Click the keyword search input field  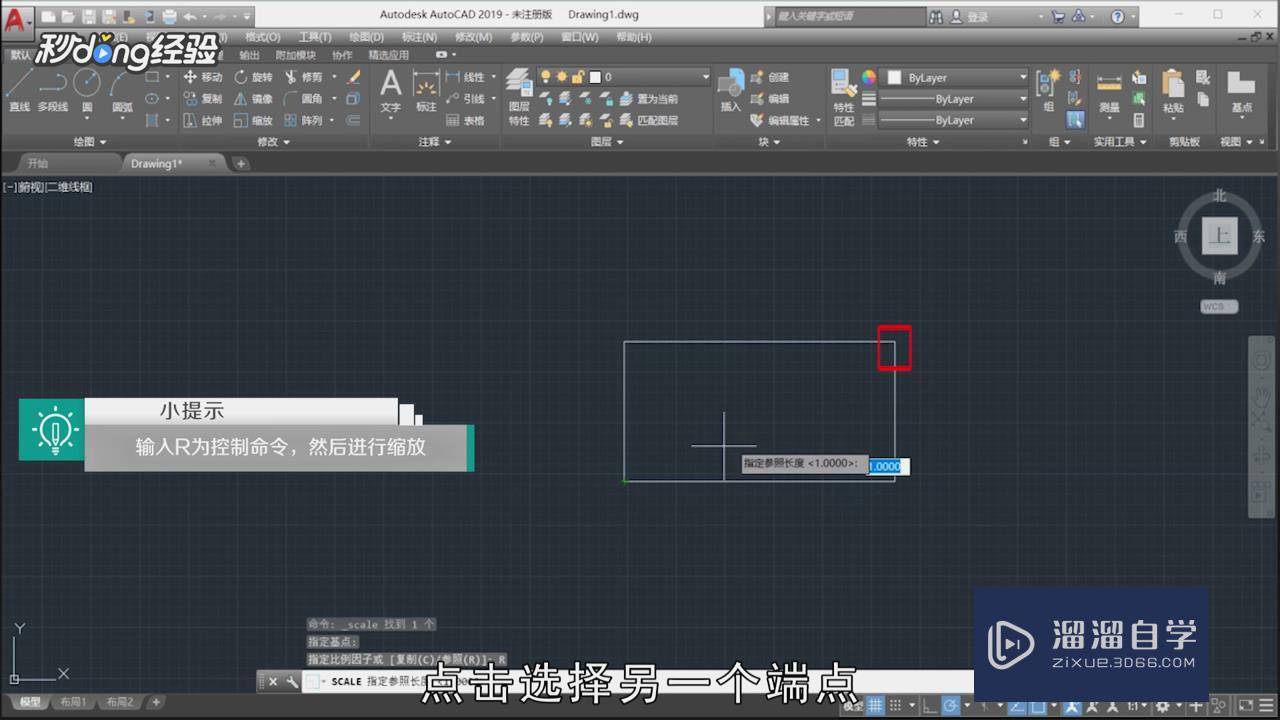852,17
